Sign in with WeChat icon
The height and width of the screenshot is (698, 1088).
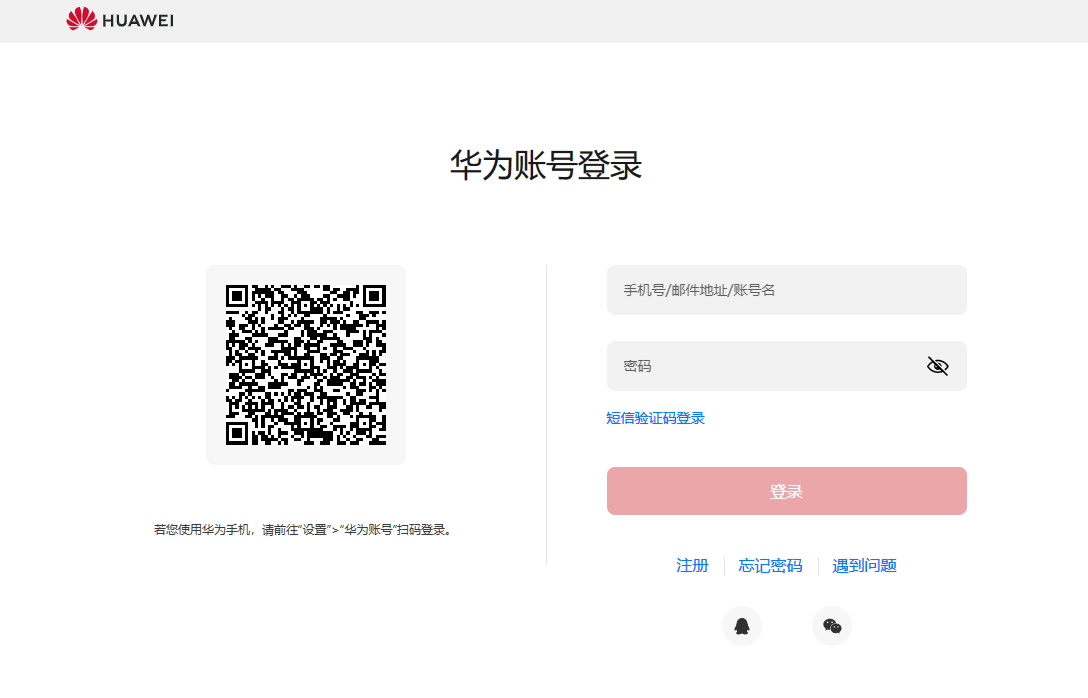832,626
